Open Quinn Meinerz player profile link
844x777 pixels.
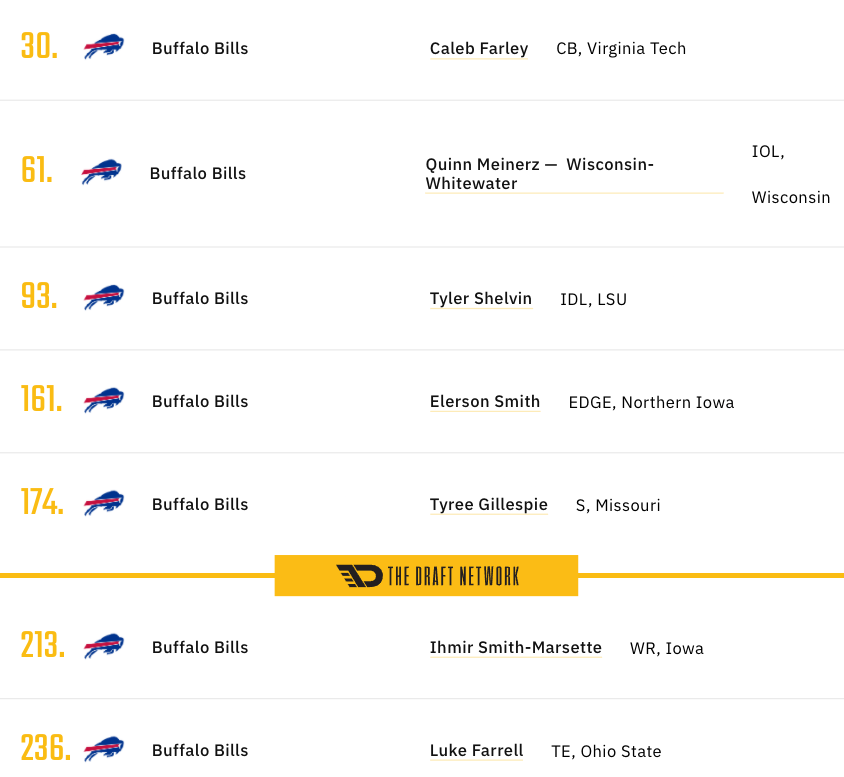pyautogui.click(x=539, y=173)
